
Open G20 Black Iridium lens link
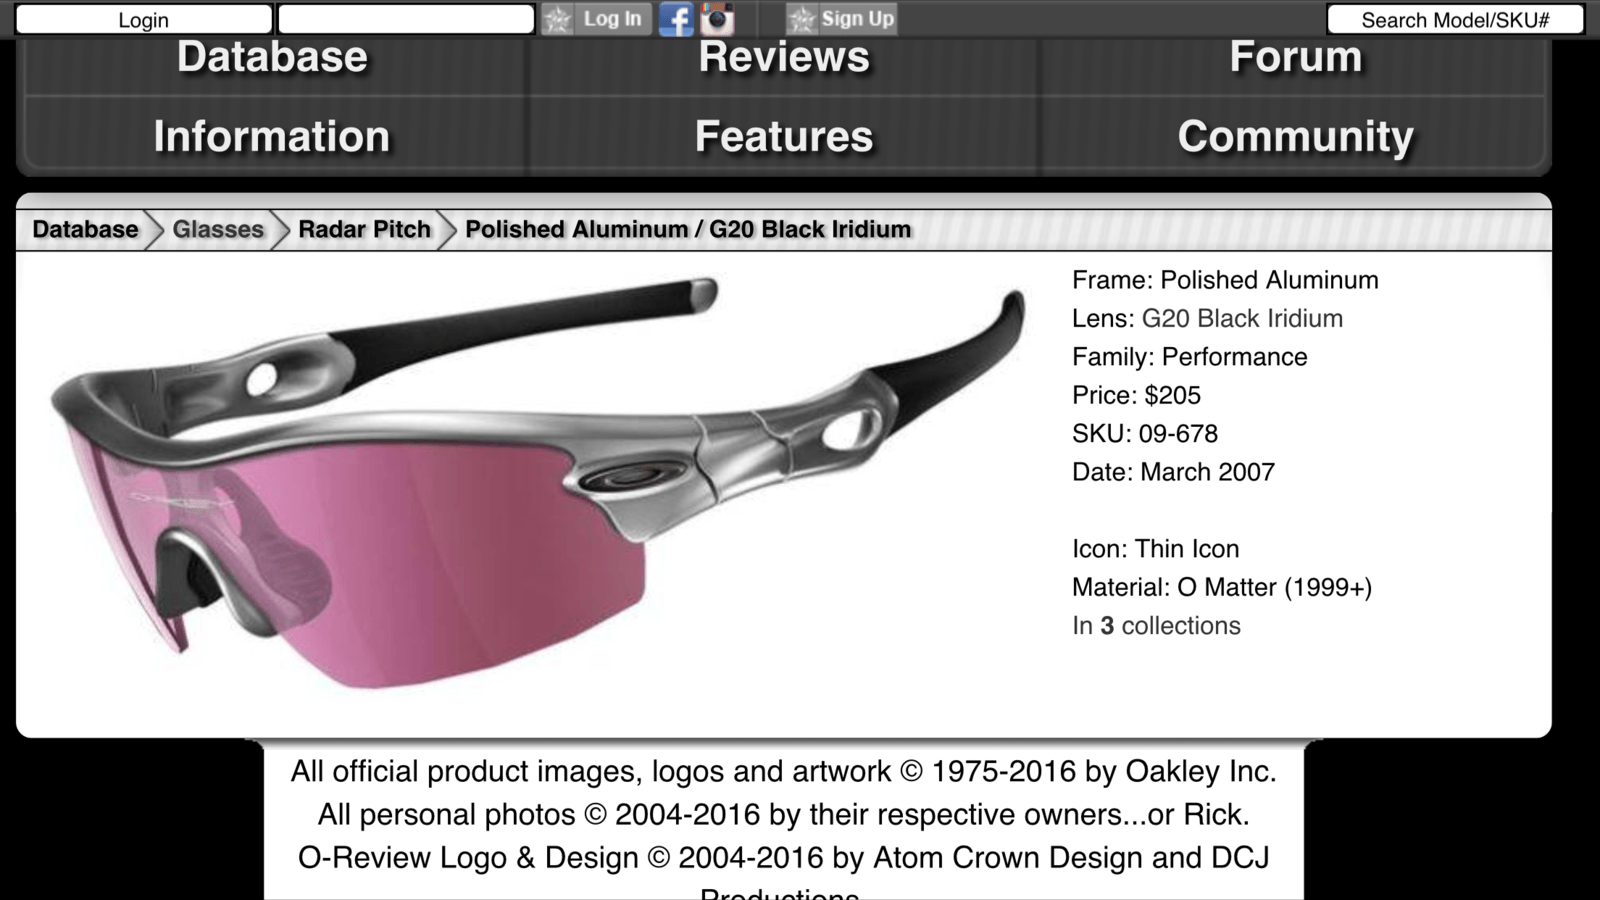(x=1242, y=319)
